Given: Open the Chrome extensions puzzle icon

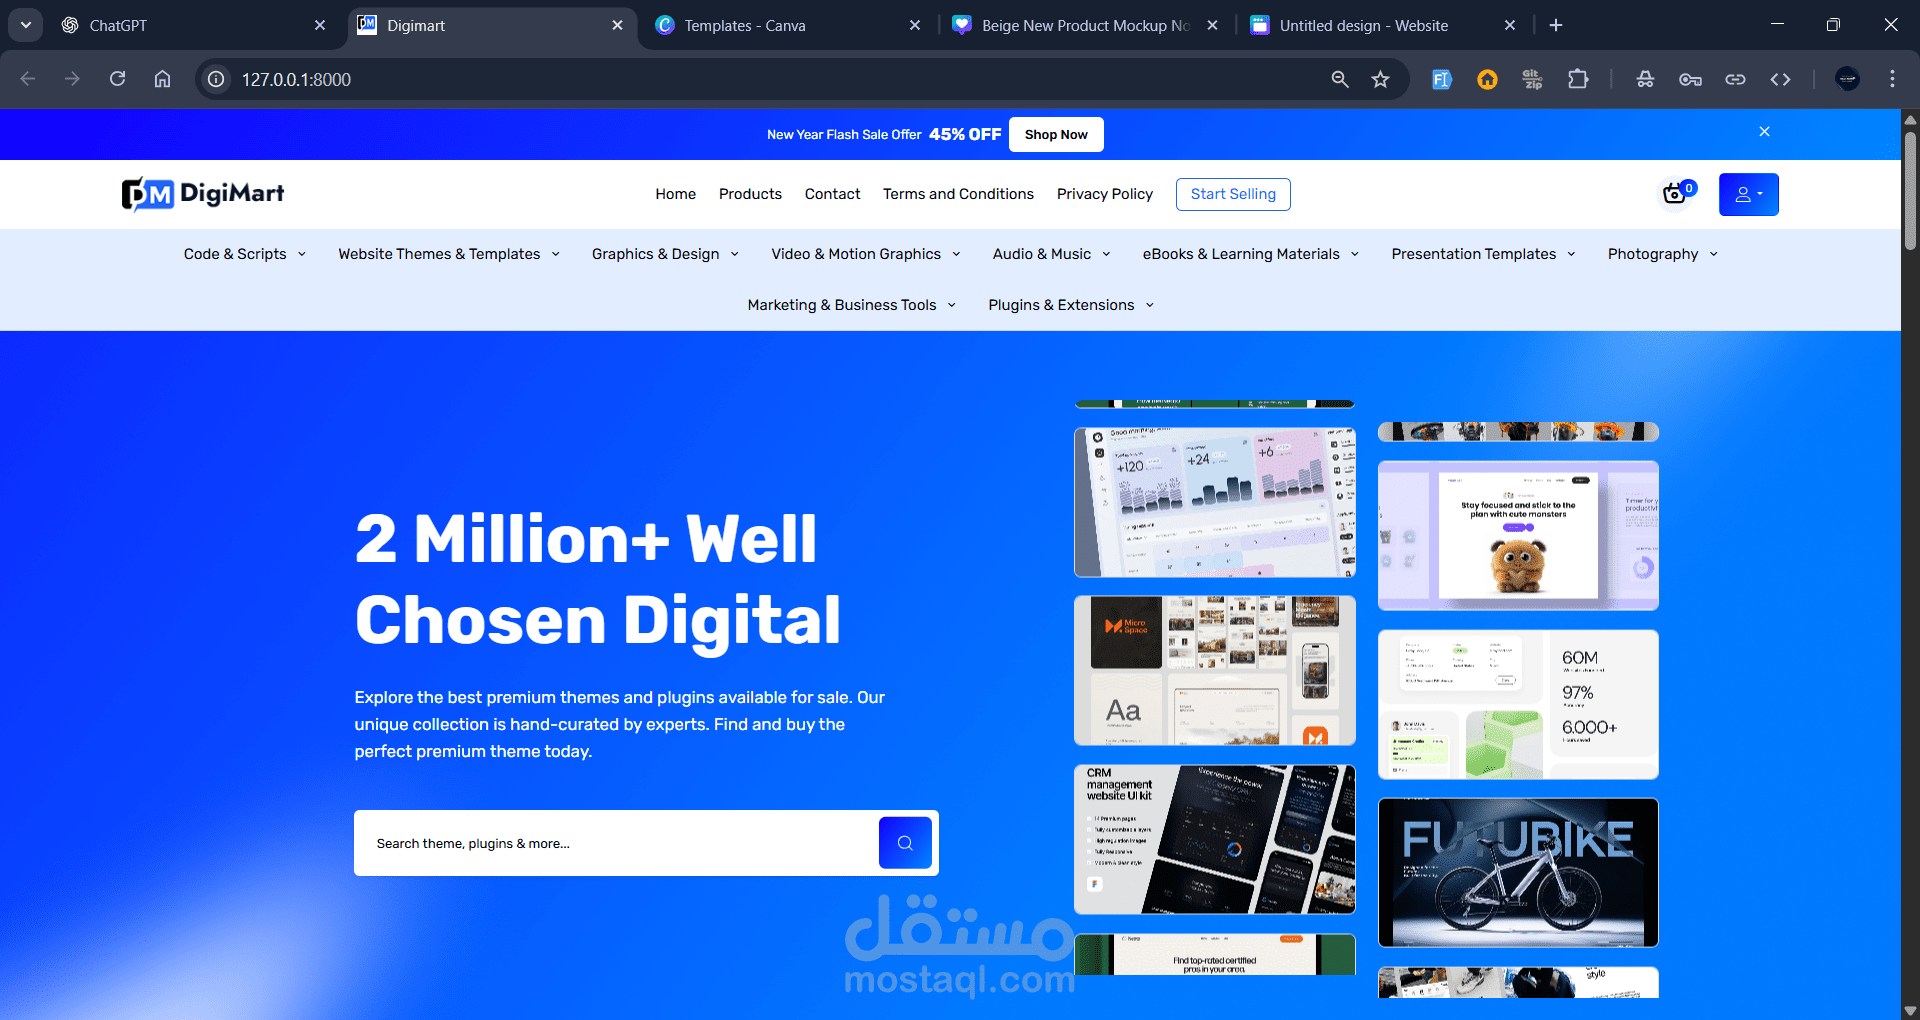Looking at the screenshot, I should tap(1578, 79).
